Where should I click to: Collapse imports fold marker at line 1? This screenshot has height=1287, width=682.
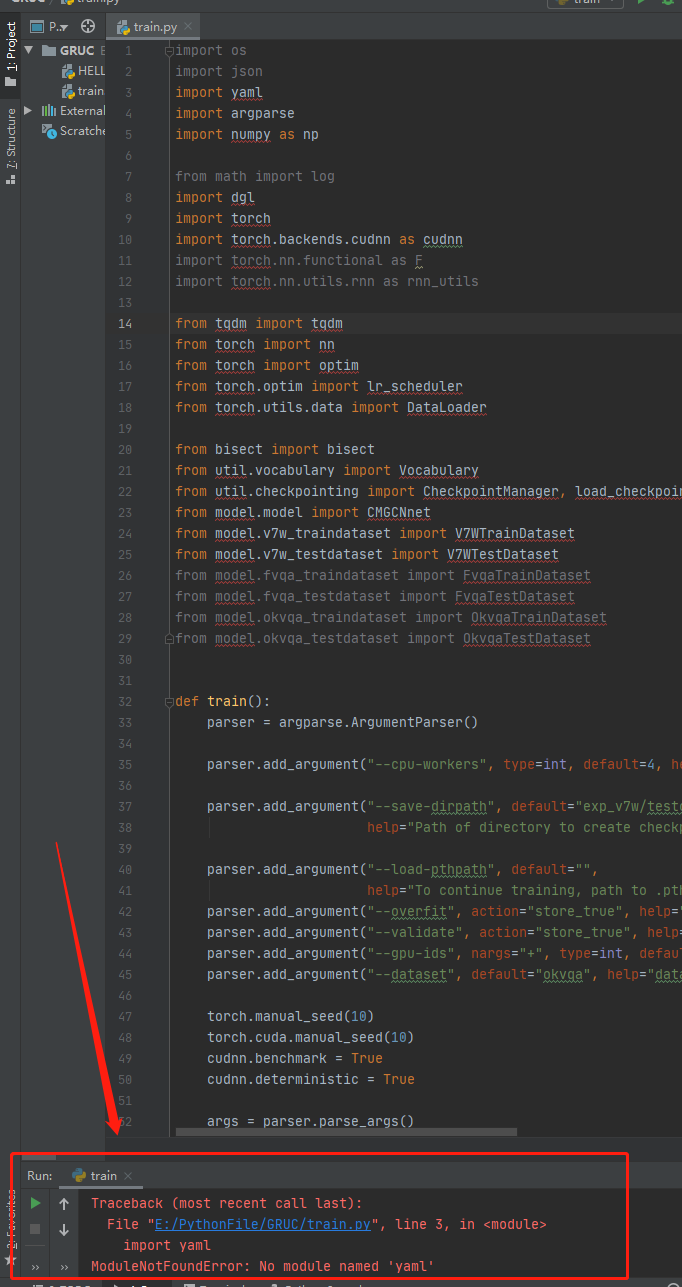click(169, 50)
